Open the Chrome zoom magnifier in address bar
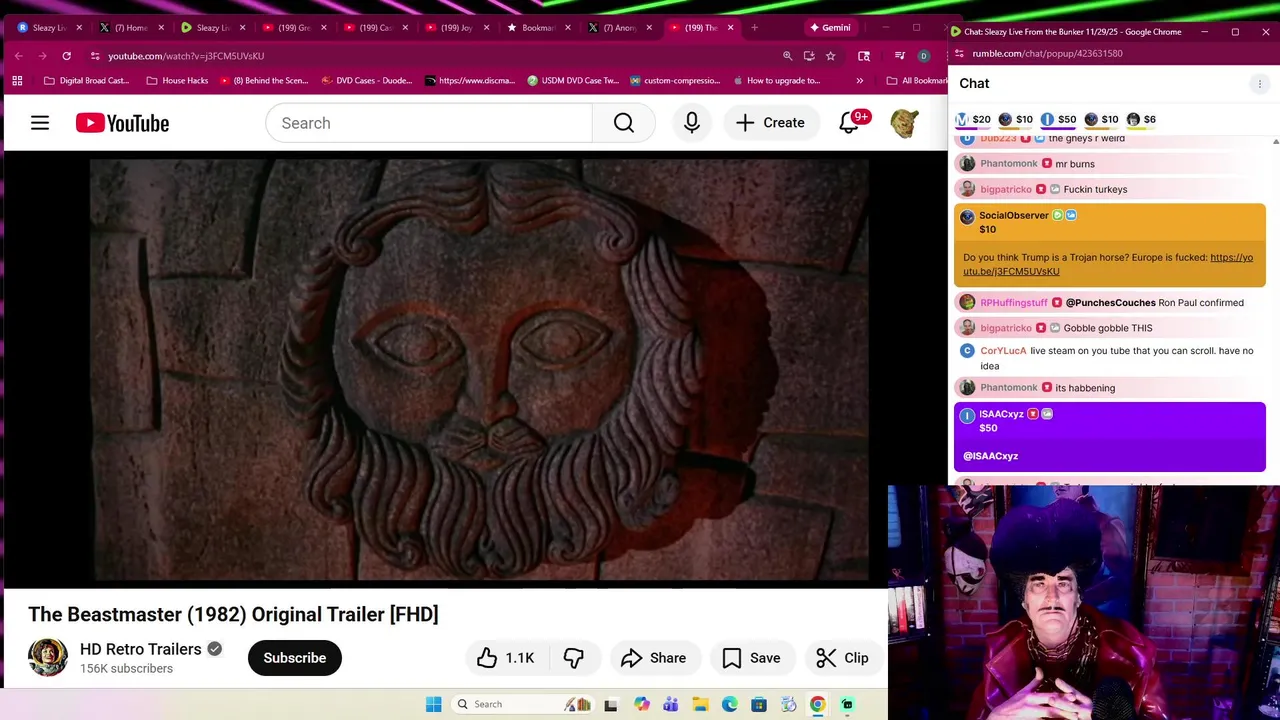This screenshot has width=1280, height=720. (787, 56)
